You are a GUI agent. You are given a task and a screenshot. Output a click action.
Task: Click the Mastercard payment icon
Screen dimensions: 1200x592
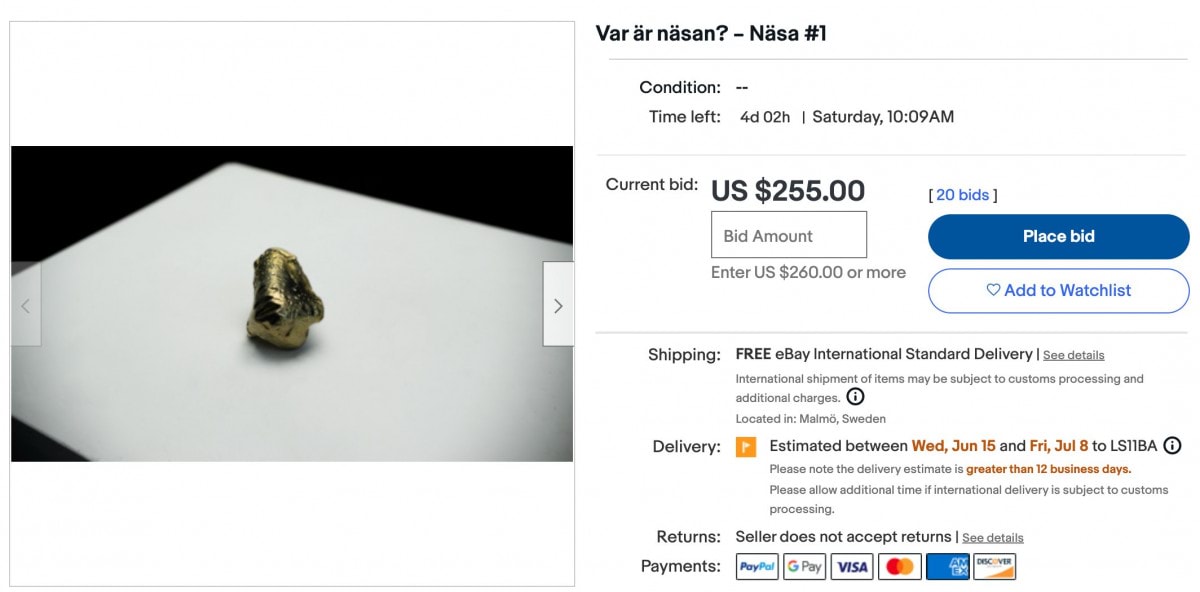click(x=899, y=567)
